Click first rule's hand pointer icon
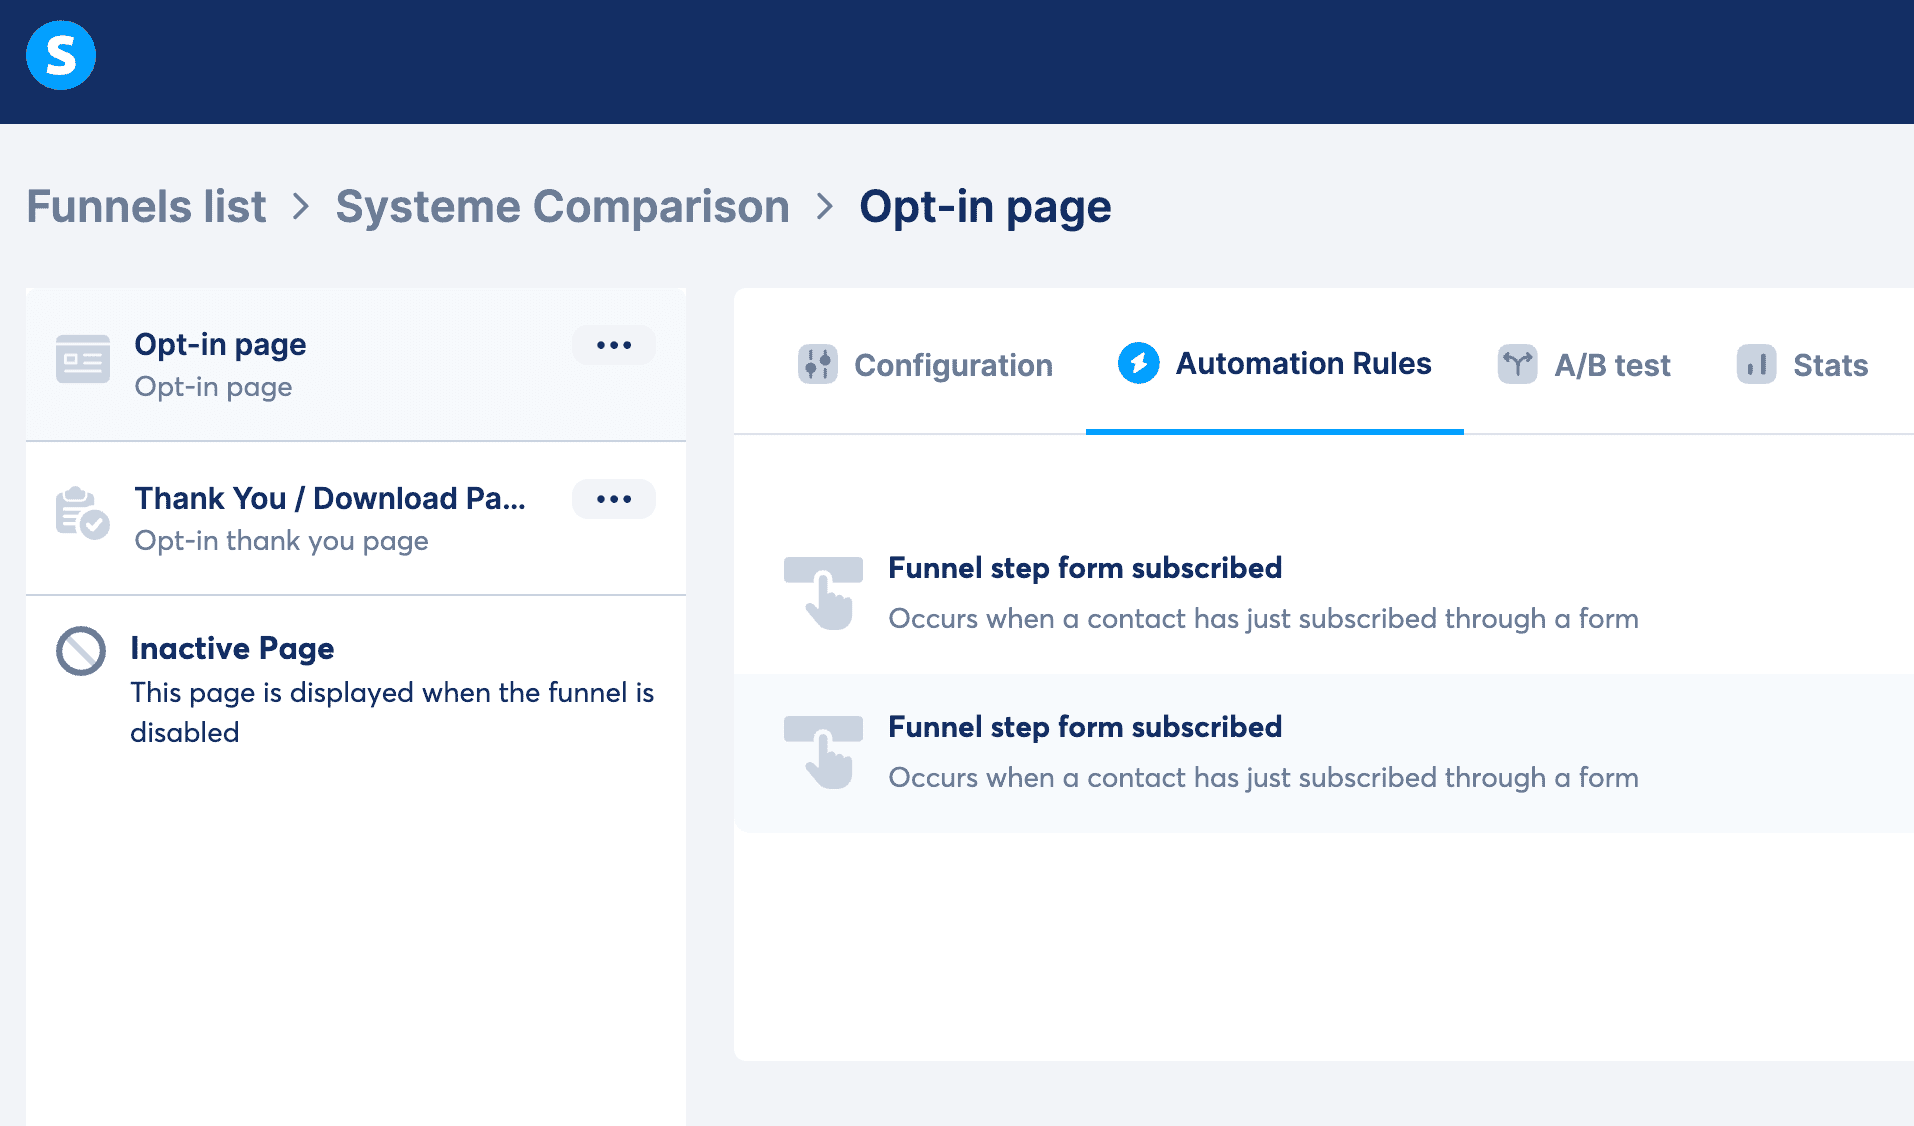This screenshot has height=1126, width=1914. coord(824,593)
